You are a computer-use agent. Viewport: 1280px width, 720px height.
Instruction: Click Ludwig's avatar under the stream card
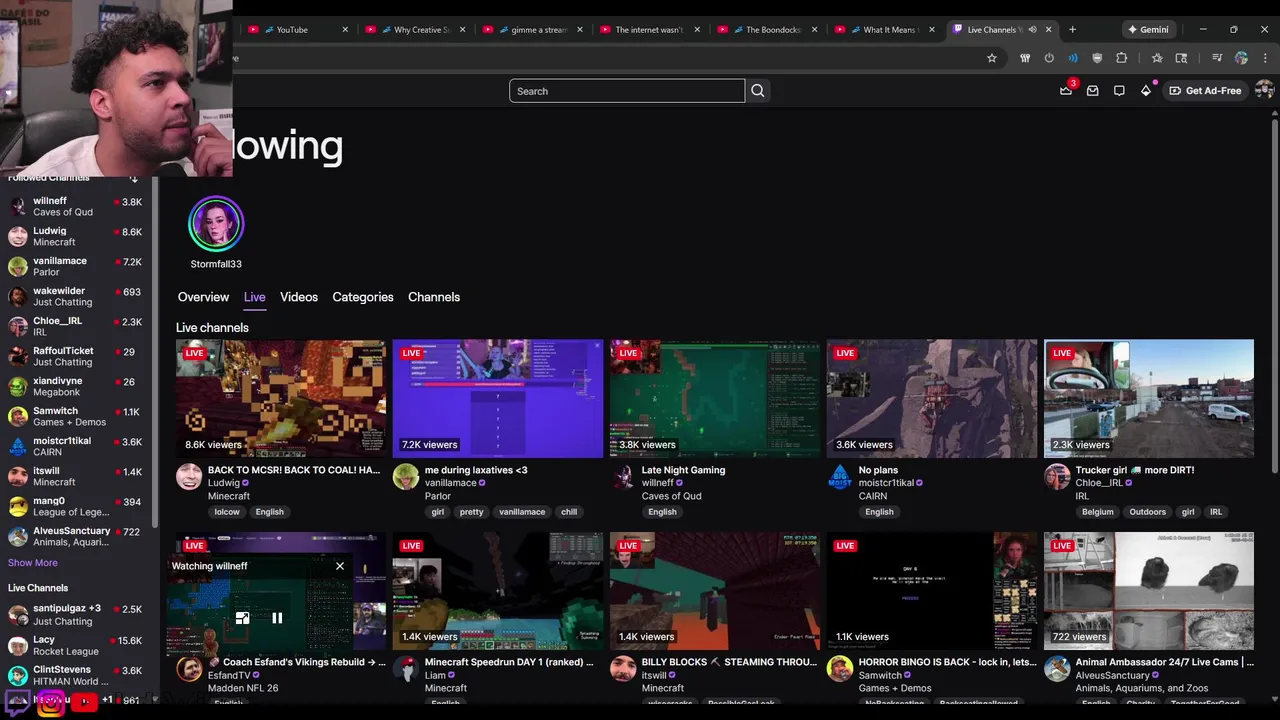coord(189,476)
